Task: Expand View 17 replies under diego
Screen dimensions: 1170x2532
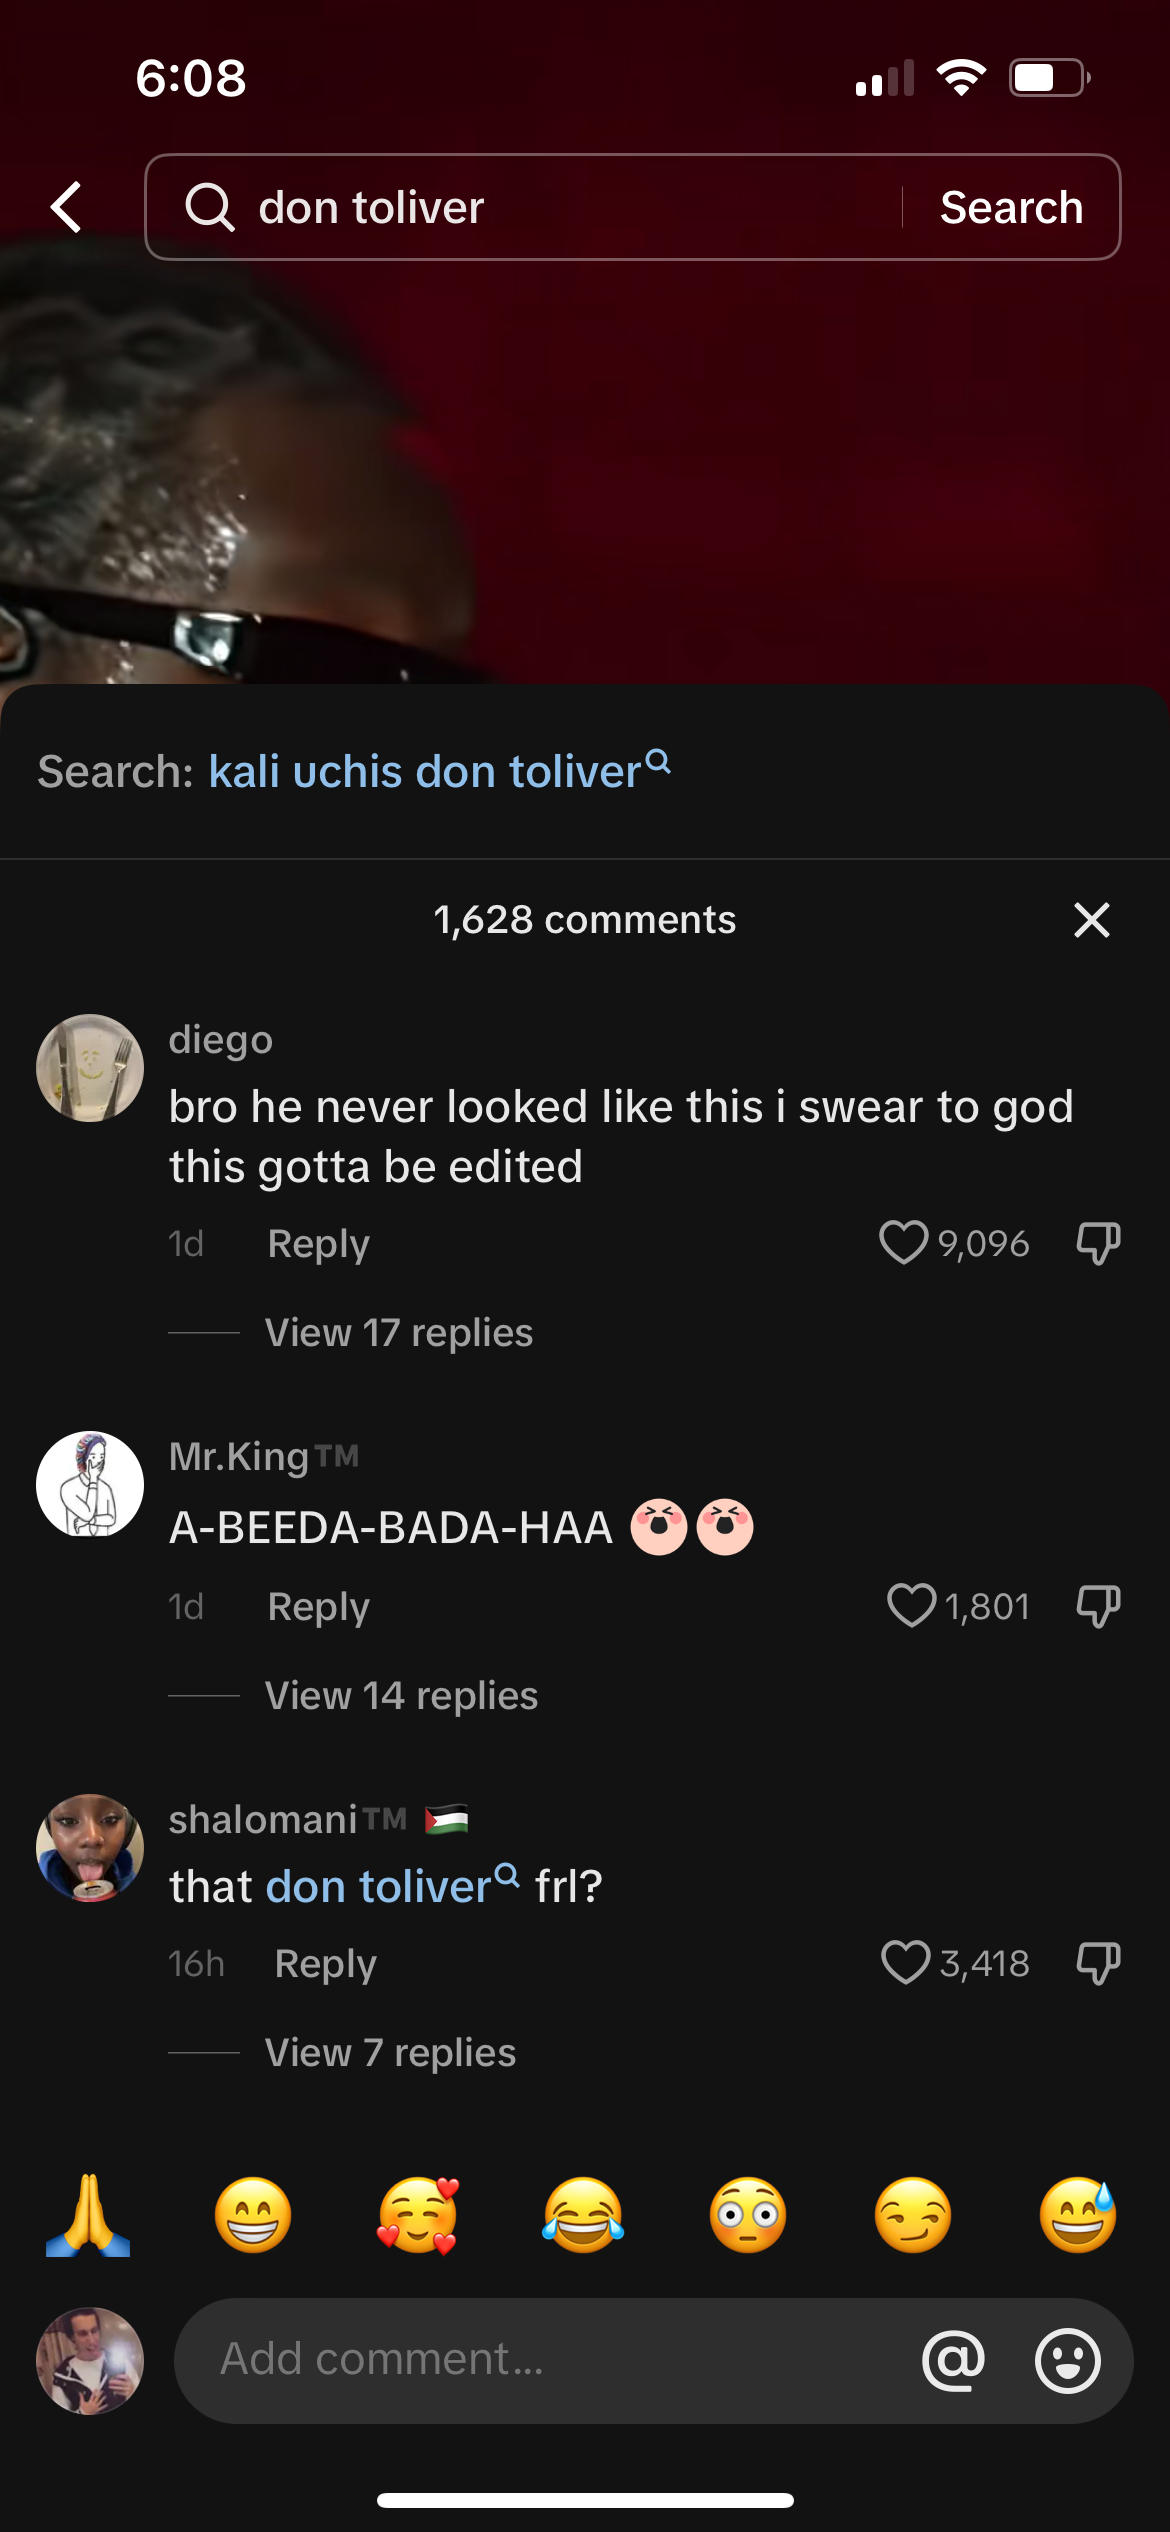Action: click(x=398, y=1333)
